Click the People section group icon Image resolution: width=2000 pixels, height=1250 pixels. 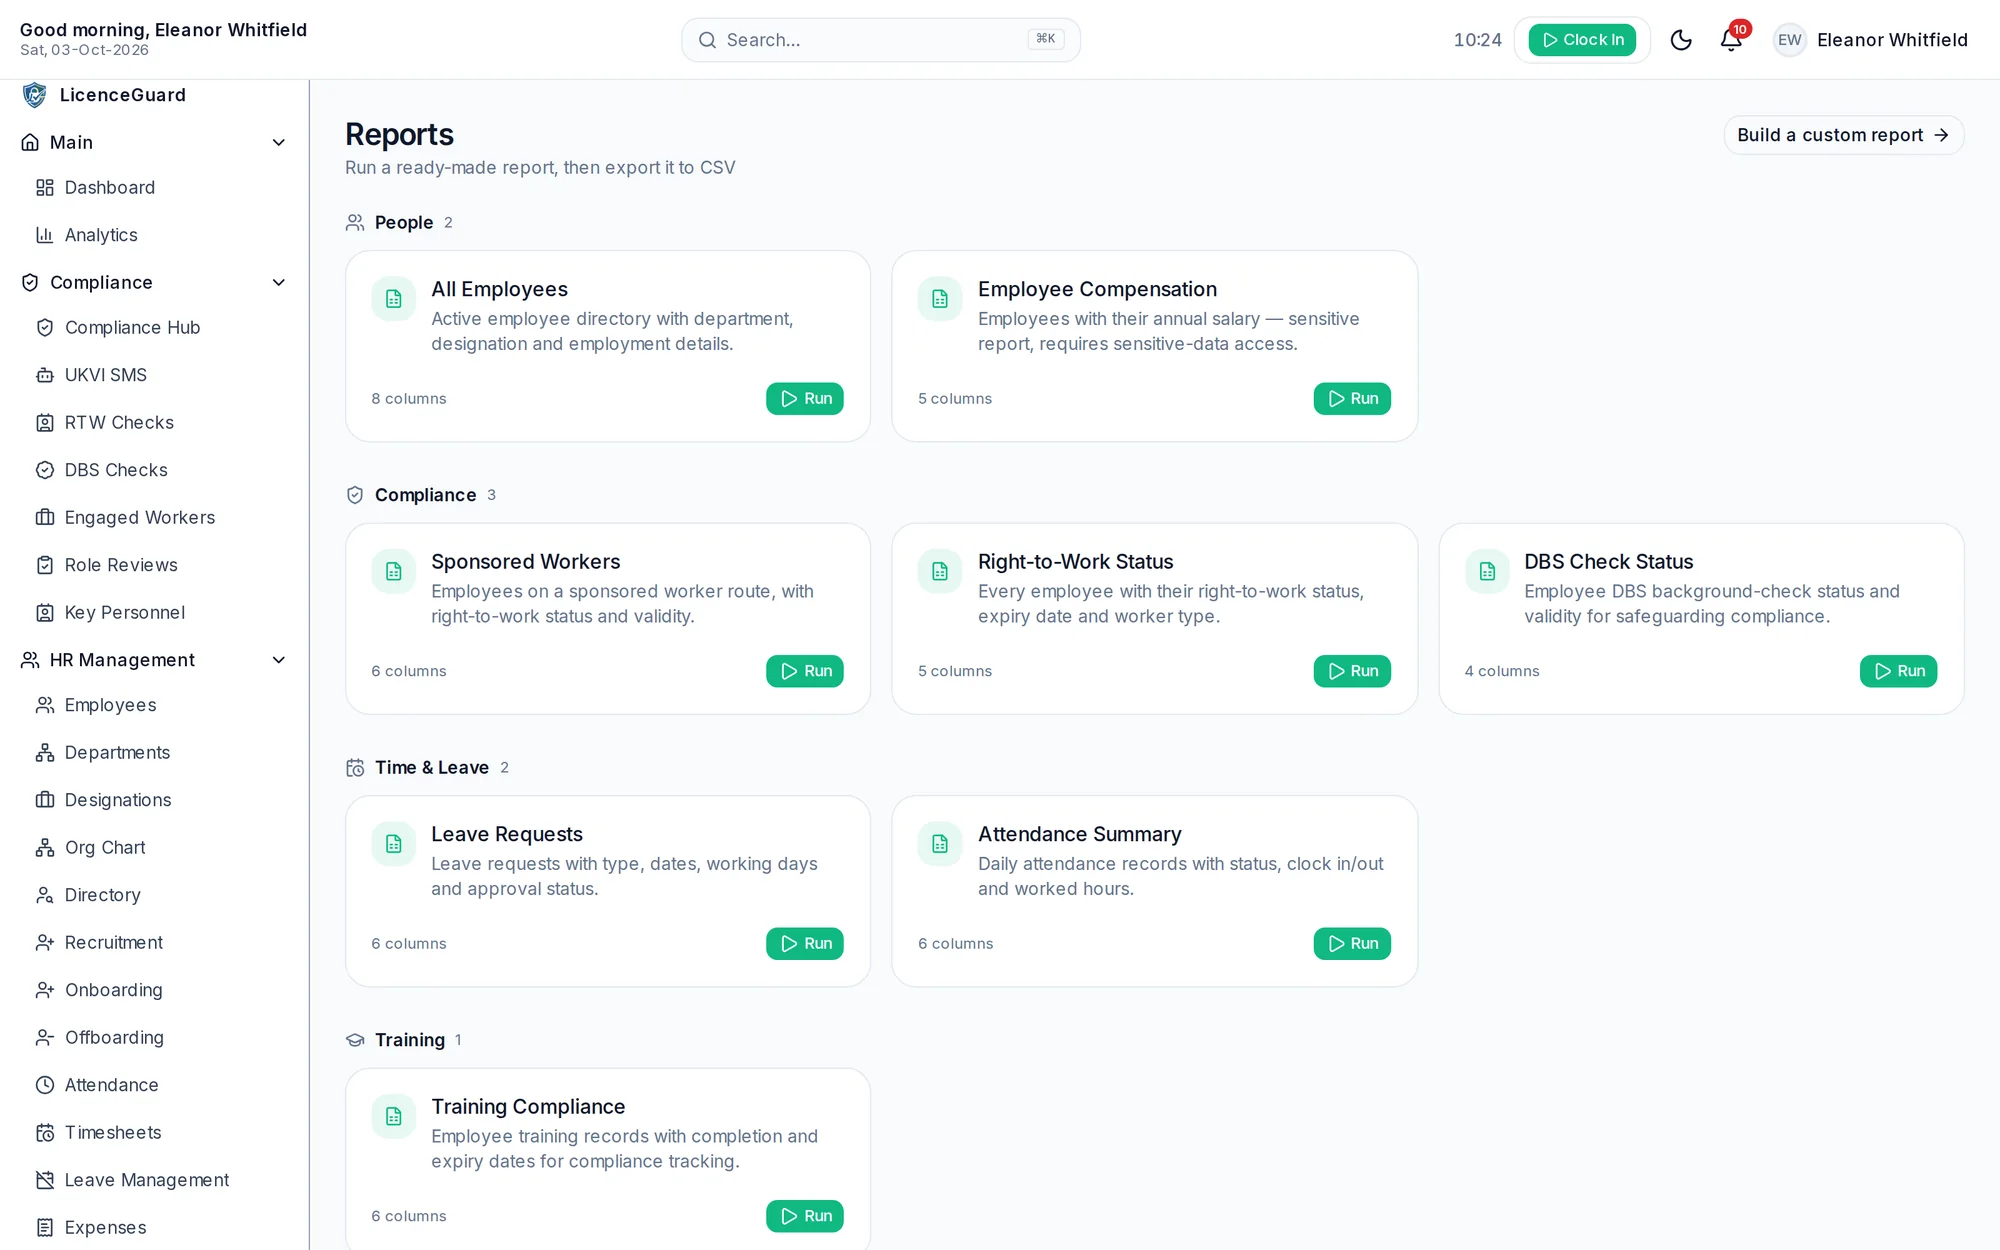click(x=355, y=223)
